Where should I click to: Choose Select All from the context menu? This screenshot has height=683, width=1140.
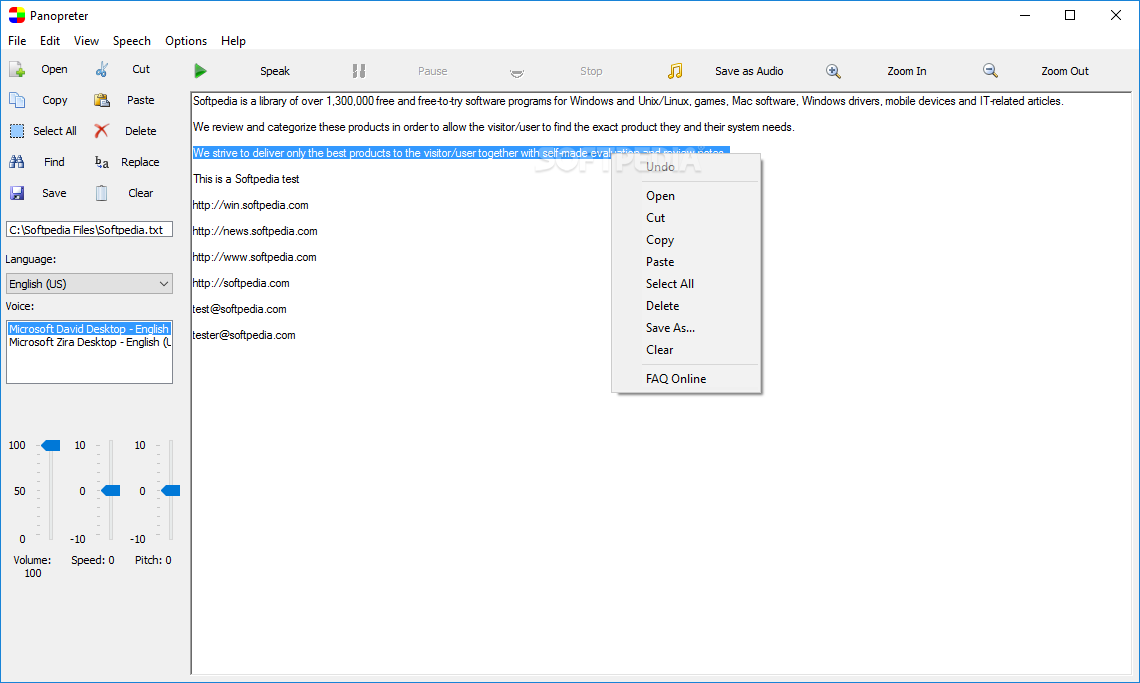coord(686,284)
